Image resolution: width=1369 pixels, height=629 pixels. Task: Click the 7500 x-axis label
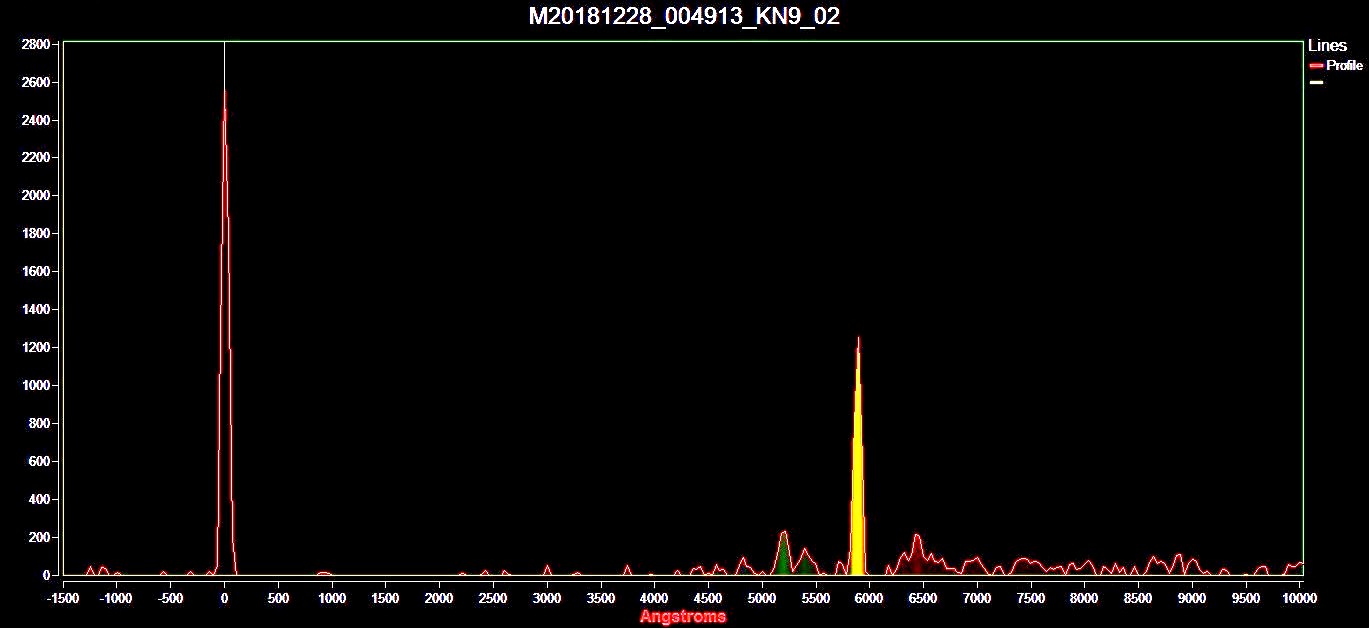[1031, 598]
